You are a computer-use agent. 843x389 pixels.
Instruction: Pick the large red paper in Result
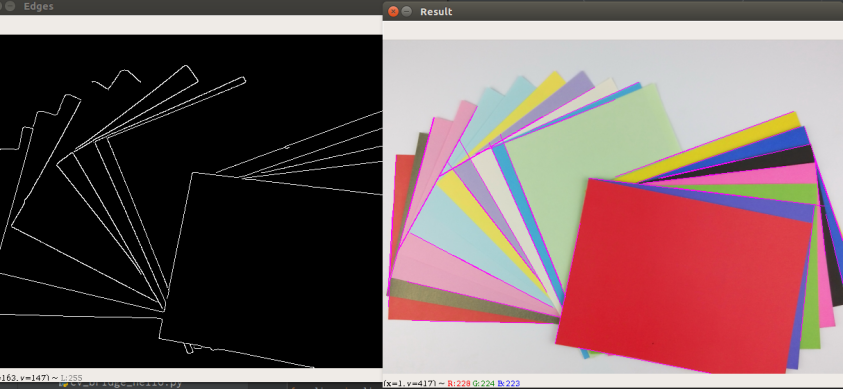coord(683,274)
